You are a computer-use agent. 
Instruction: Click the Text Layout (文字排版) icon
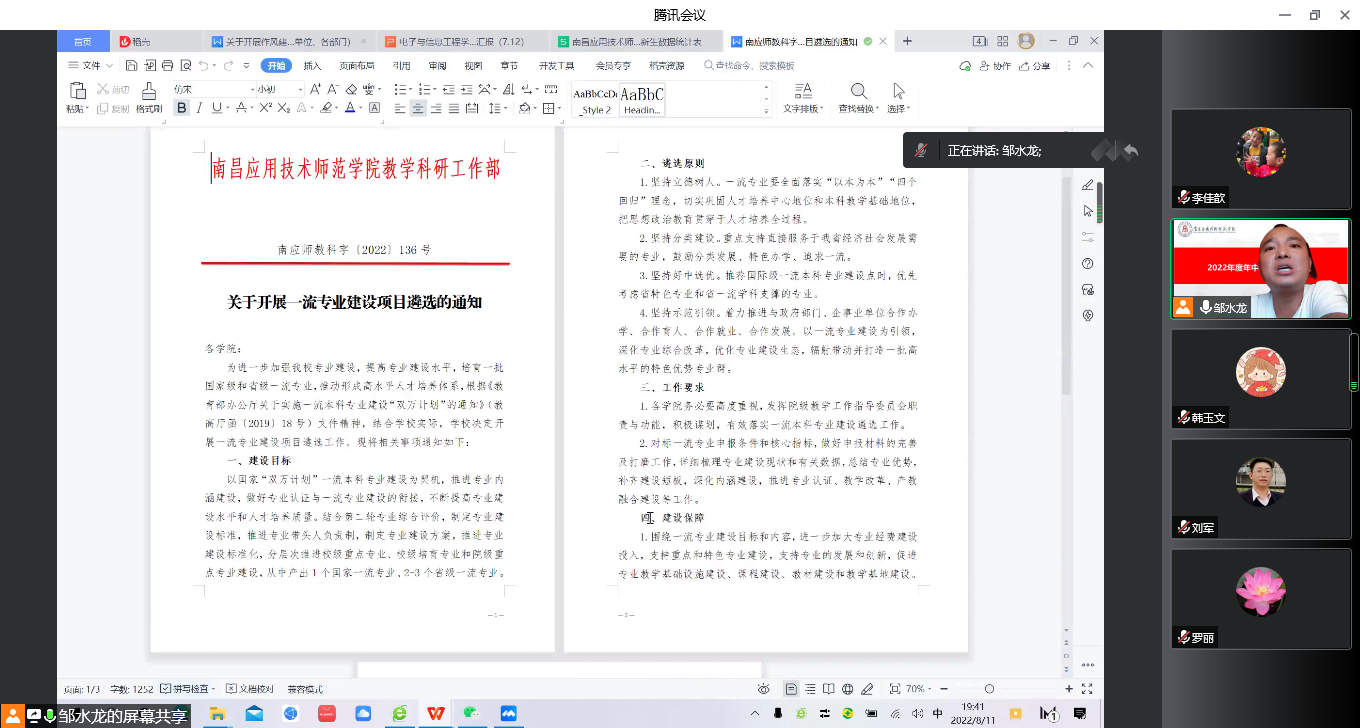[x=802, y=91]
